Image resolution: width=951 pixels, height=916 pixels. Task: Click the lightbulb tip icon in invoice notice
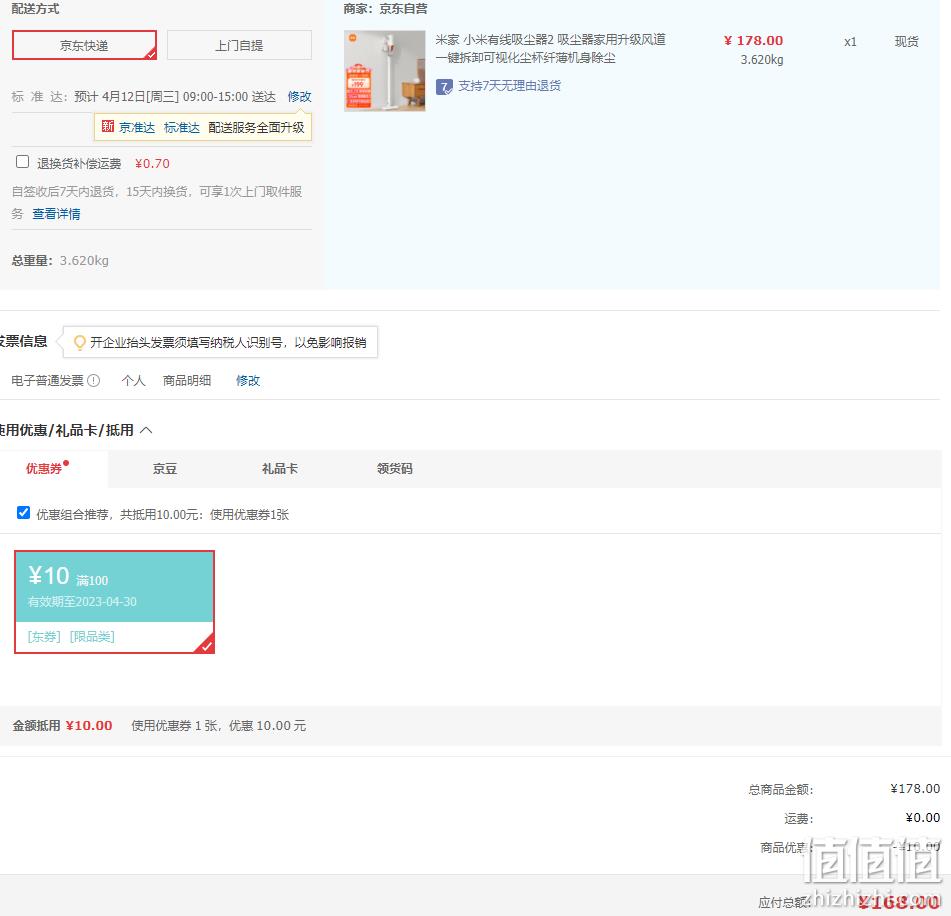(x=79, y=343)
